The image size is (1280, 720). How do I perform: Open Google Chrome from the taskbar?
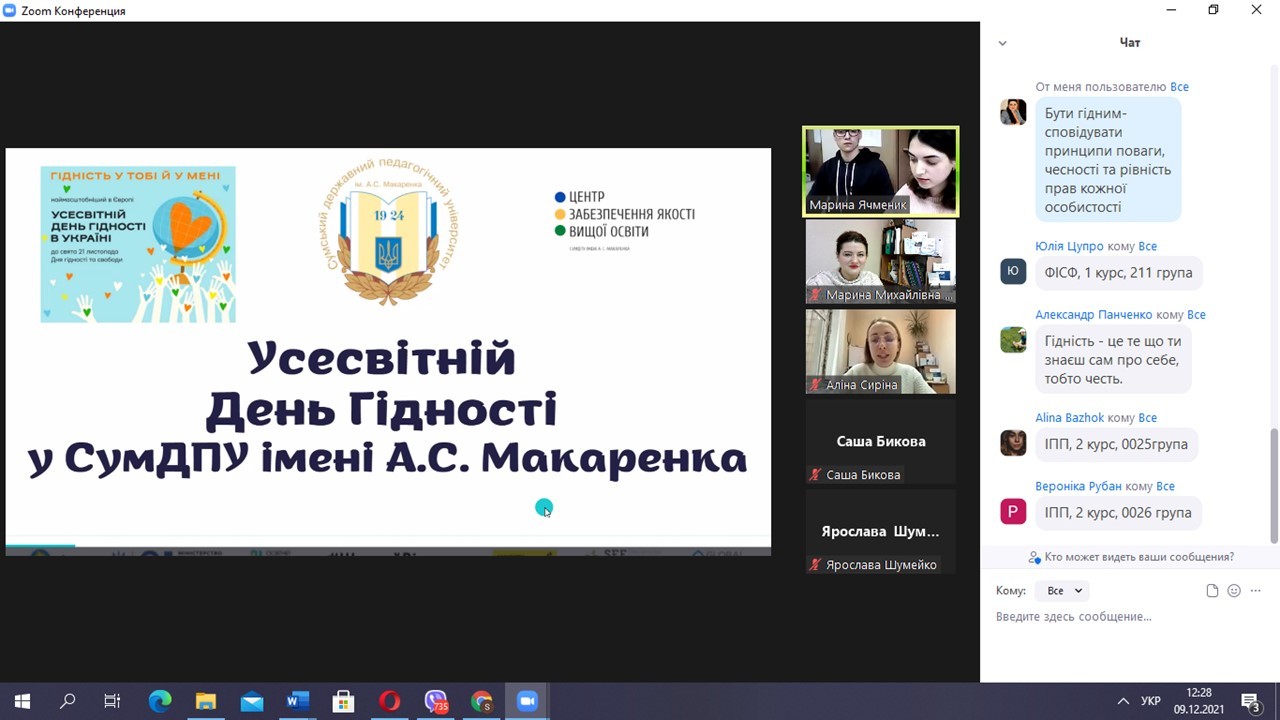(482, 702)
